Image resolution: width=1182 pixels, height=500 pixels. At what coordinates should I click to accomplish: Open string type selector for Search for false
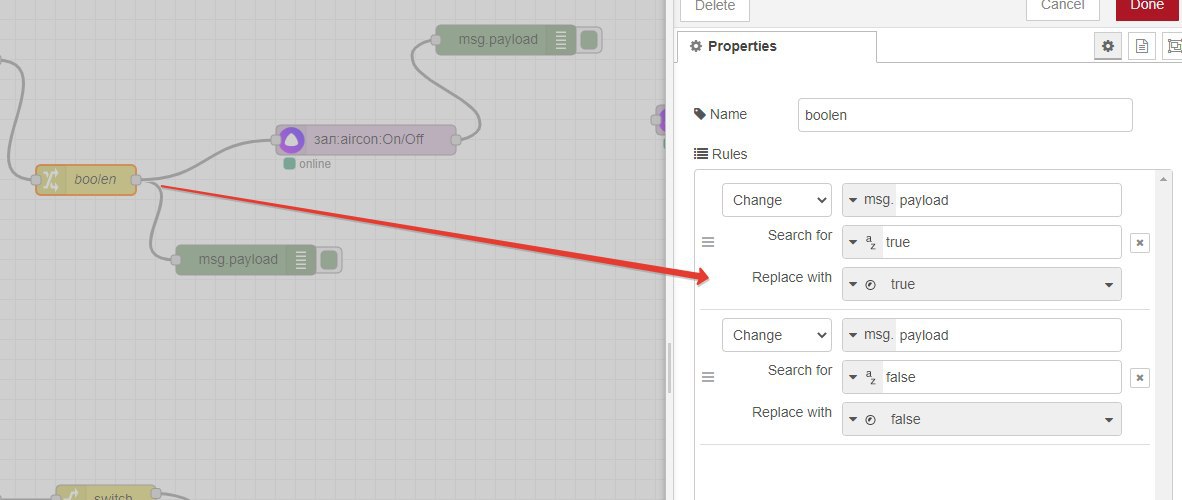click(863, 377)
